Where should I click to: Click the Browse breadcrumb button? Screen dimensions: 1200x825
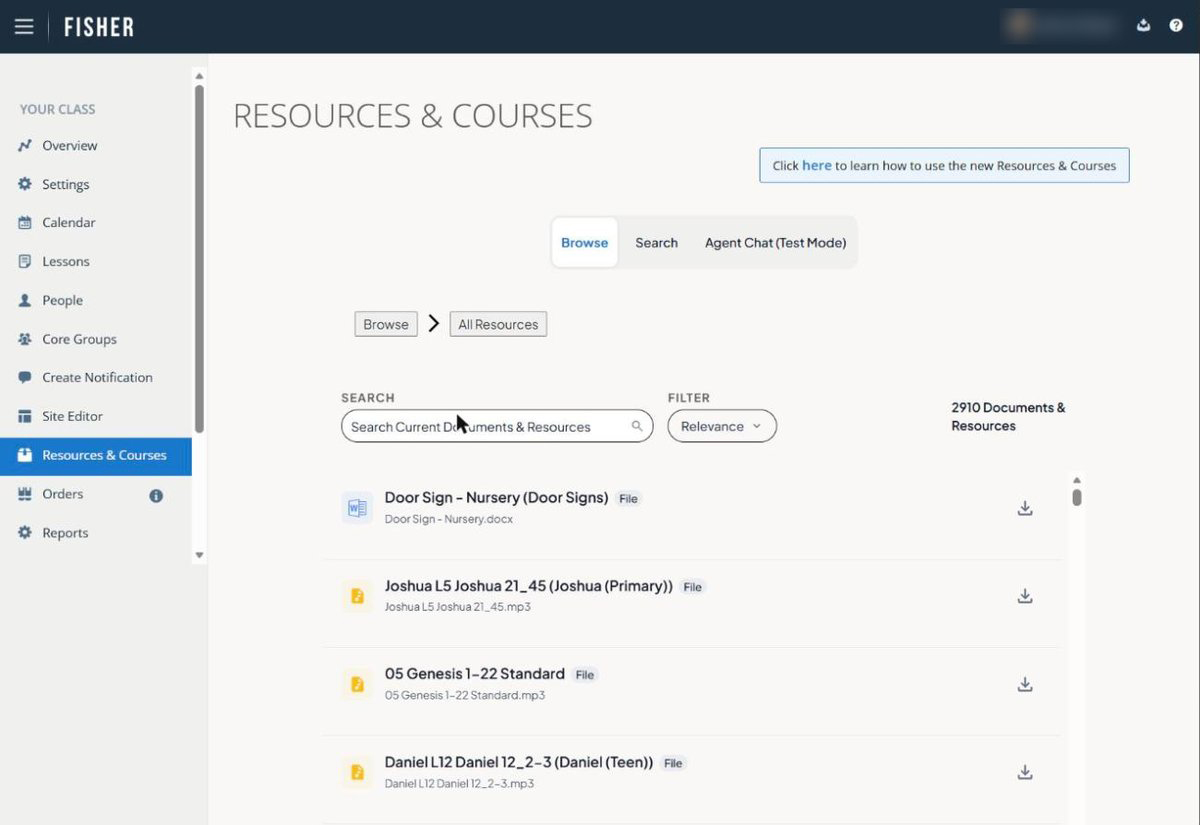coord(386,325)
